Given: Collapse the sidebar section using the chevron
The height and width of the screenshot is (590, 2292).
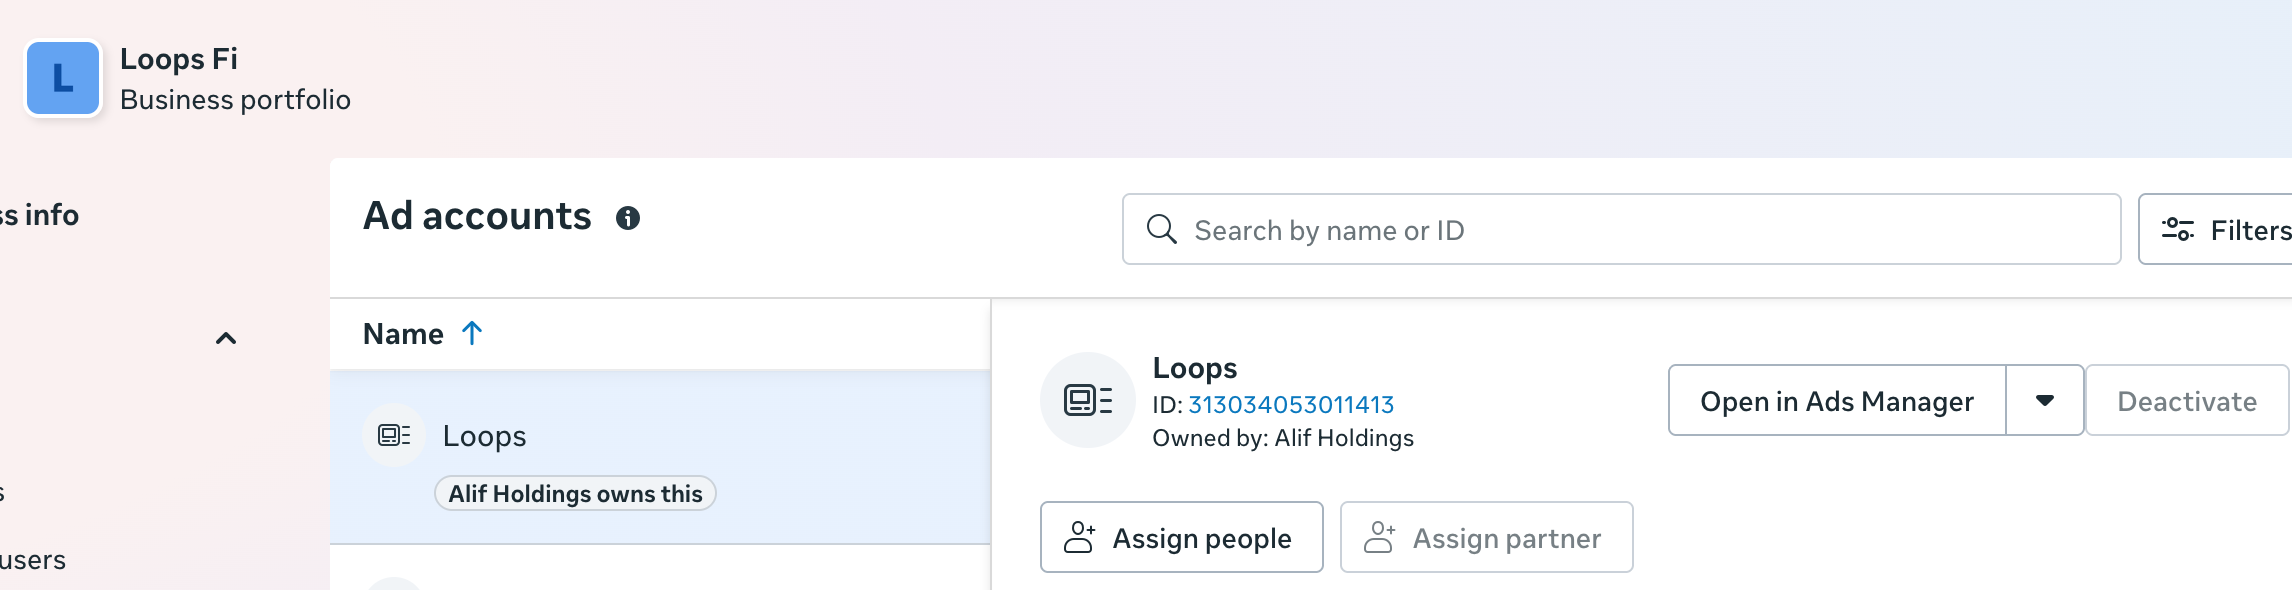Looking at the screenshot, I should click(x=228, y=337).
